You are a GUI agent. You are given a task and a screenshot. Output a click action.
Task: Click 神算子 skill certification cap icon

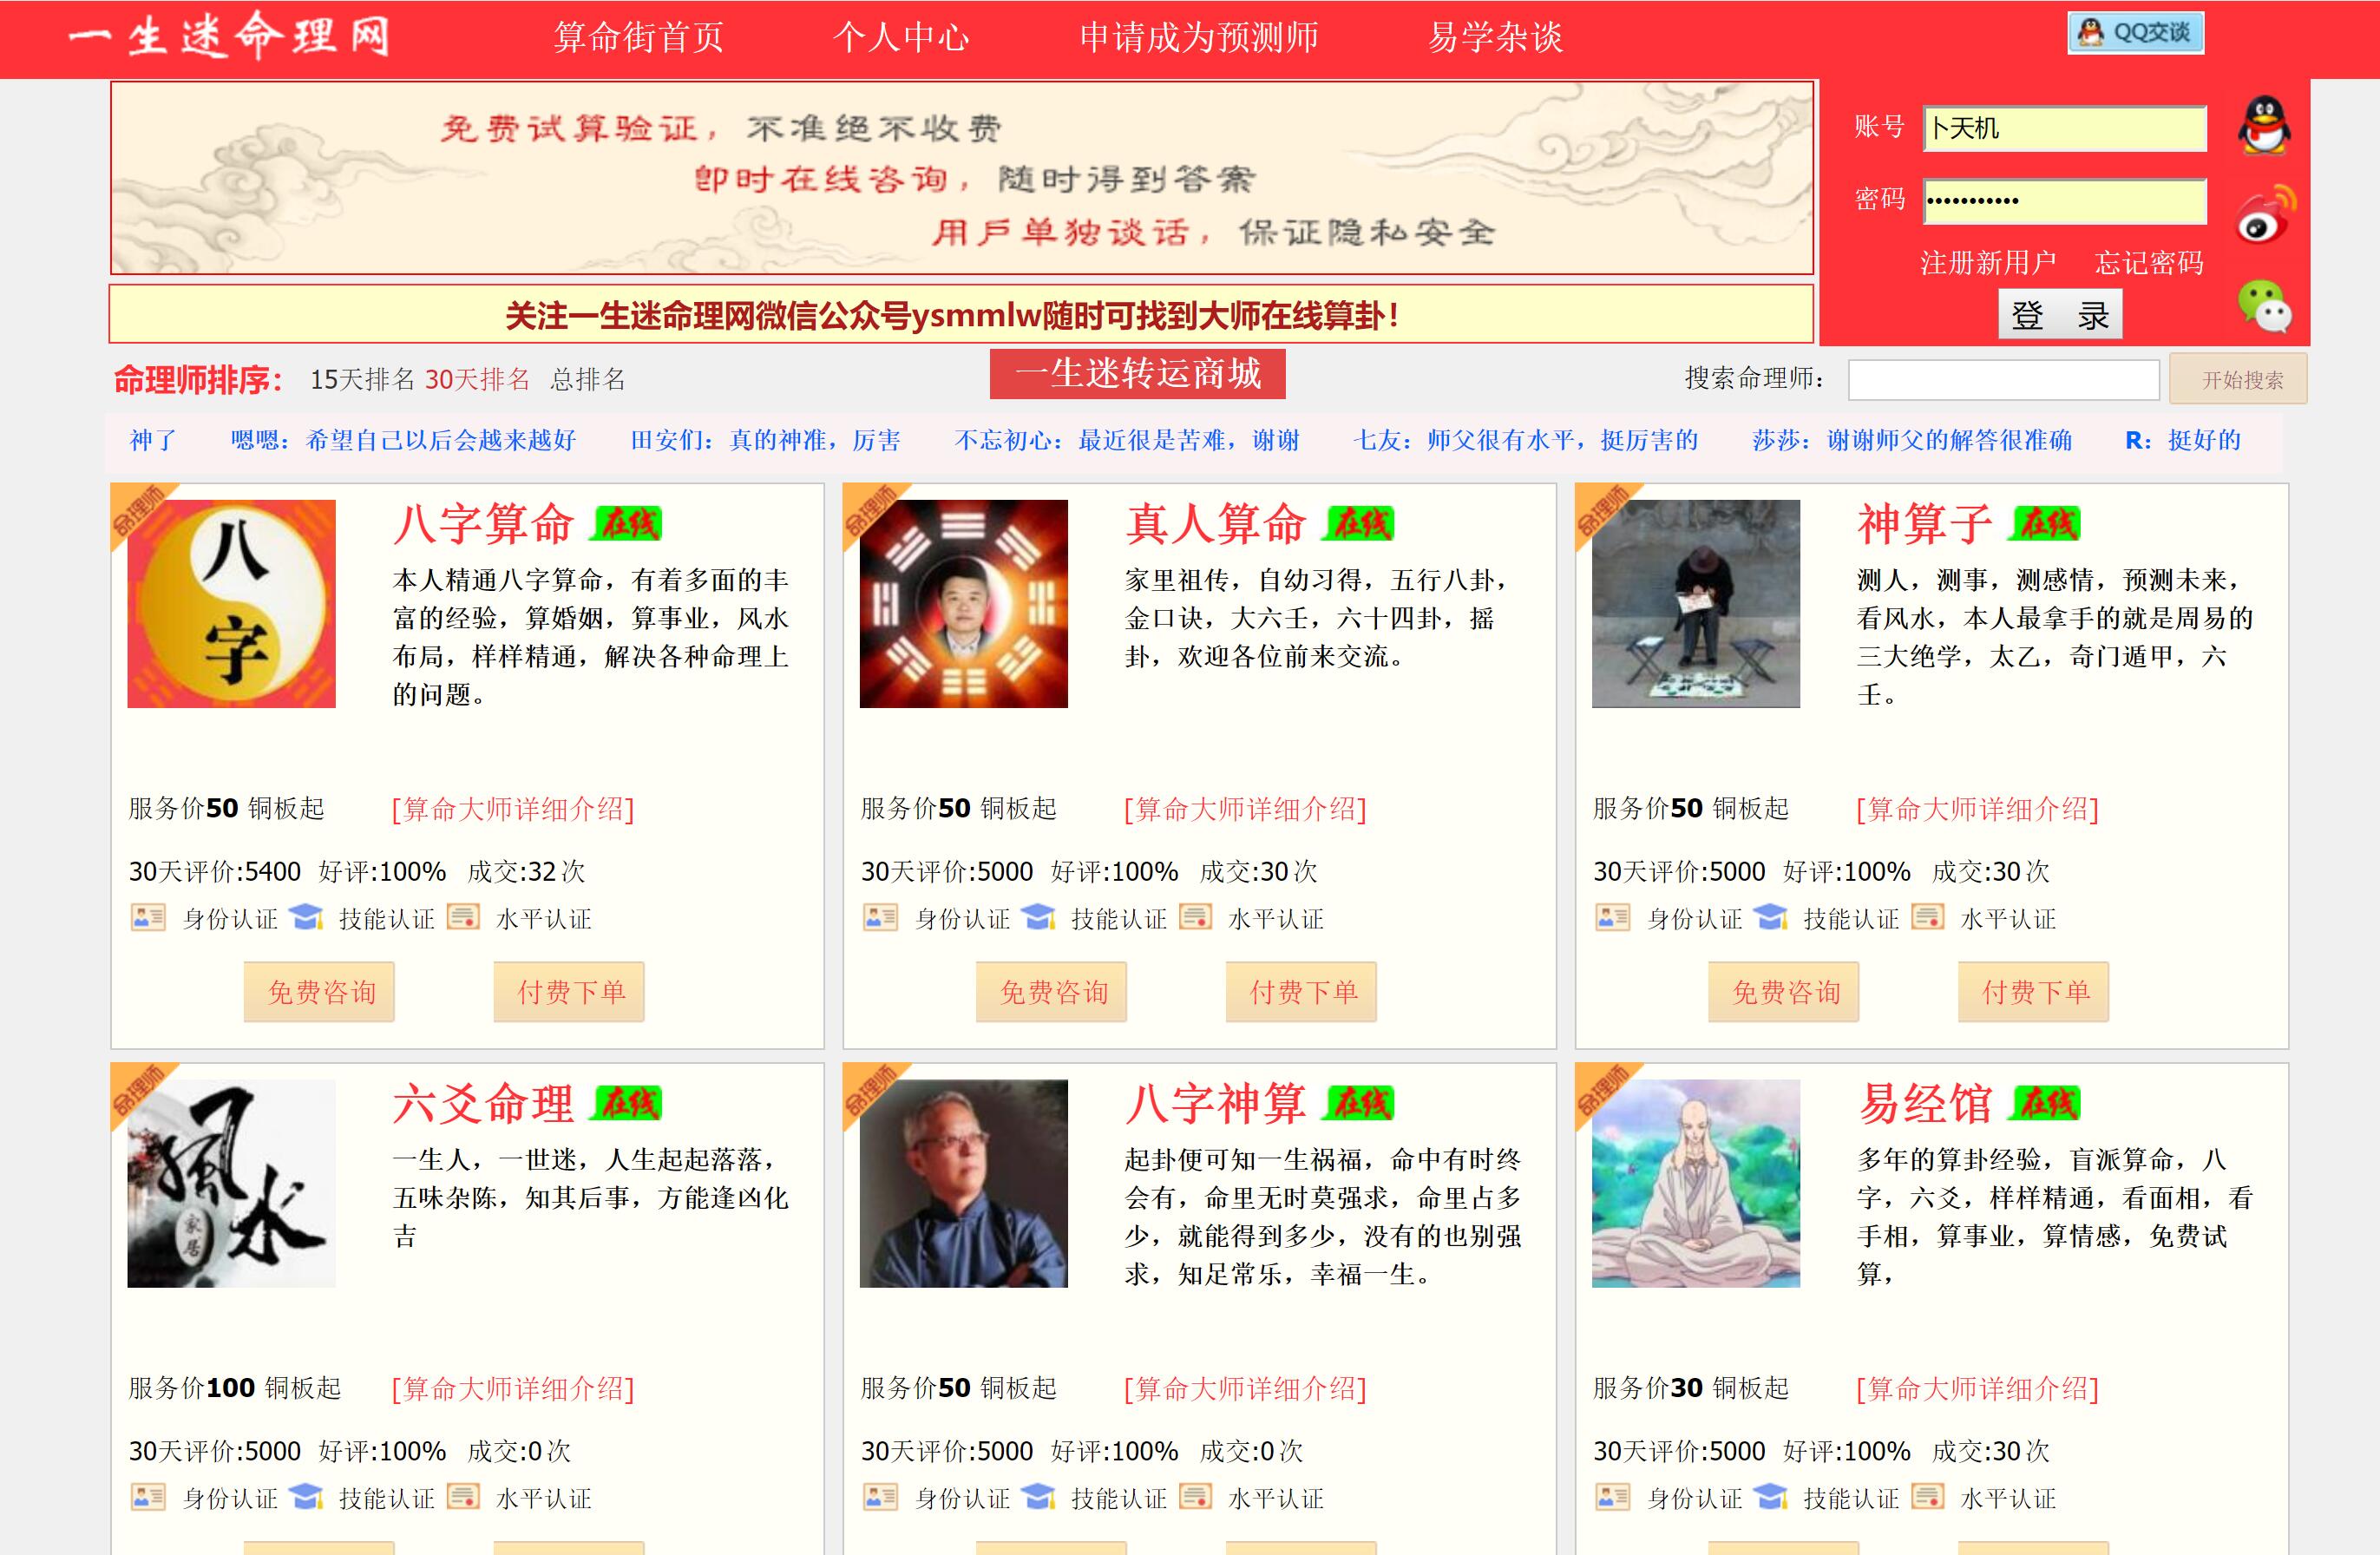(x=1770, y=917)
